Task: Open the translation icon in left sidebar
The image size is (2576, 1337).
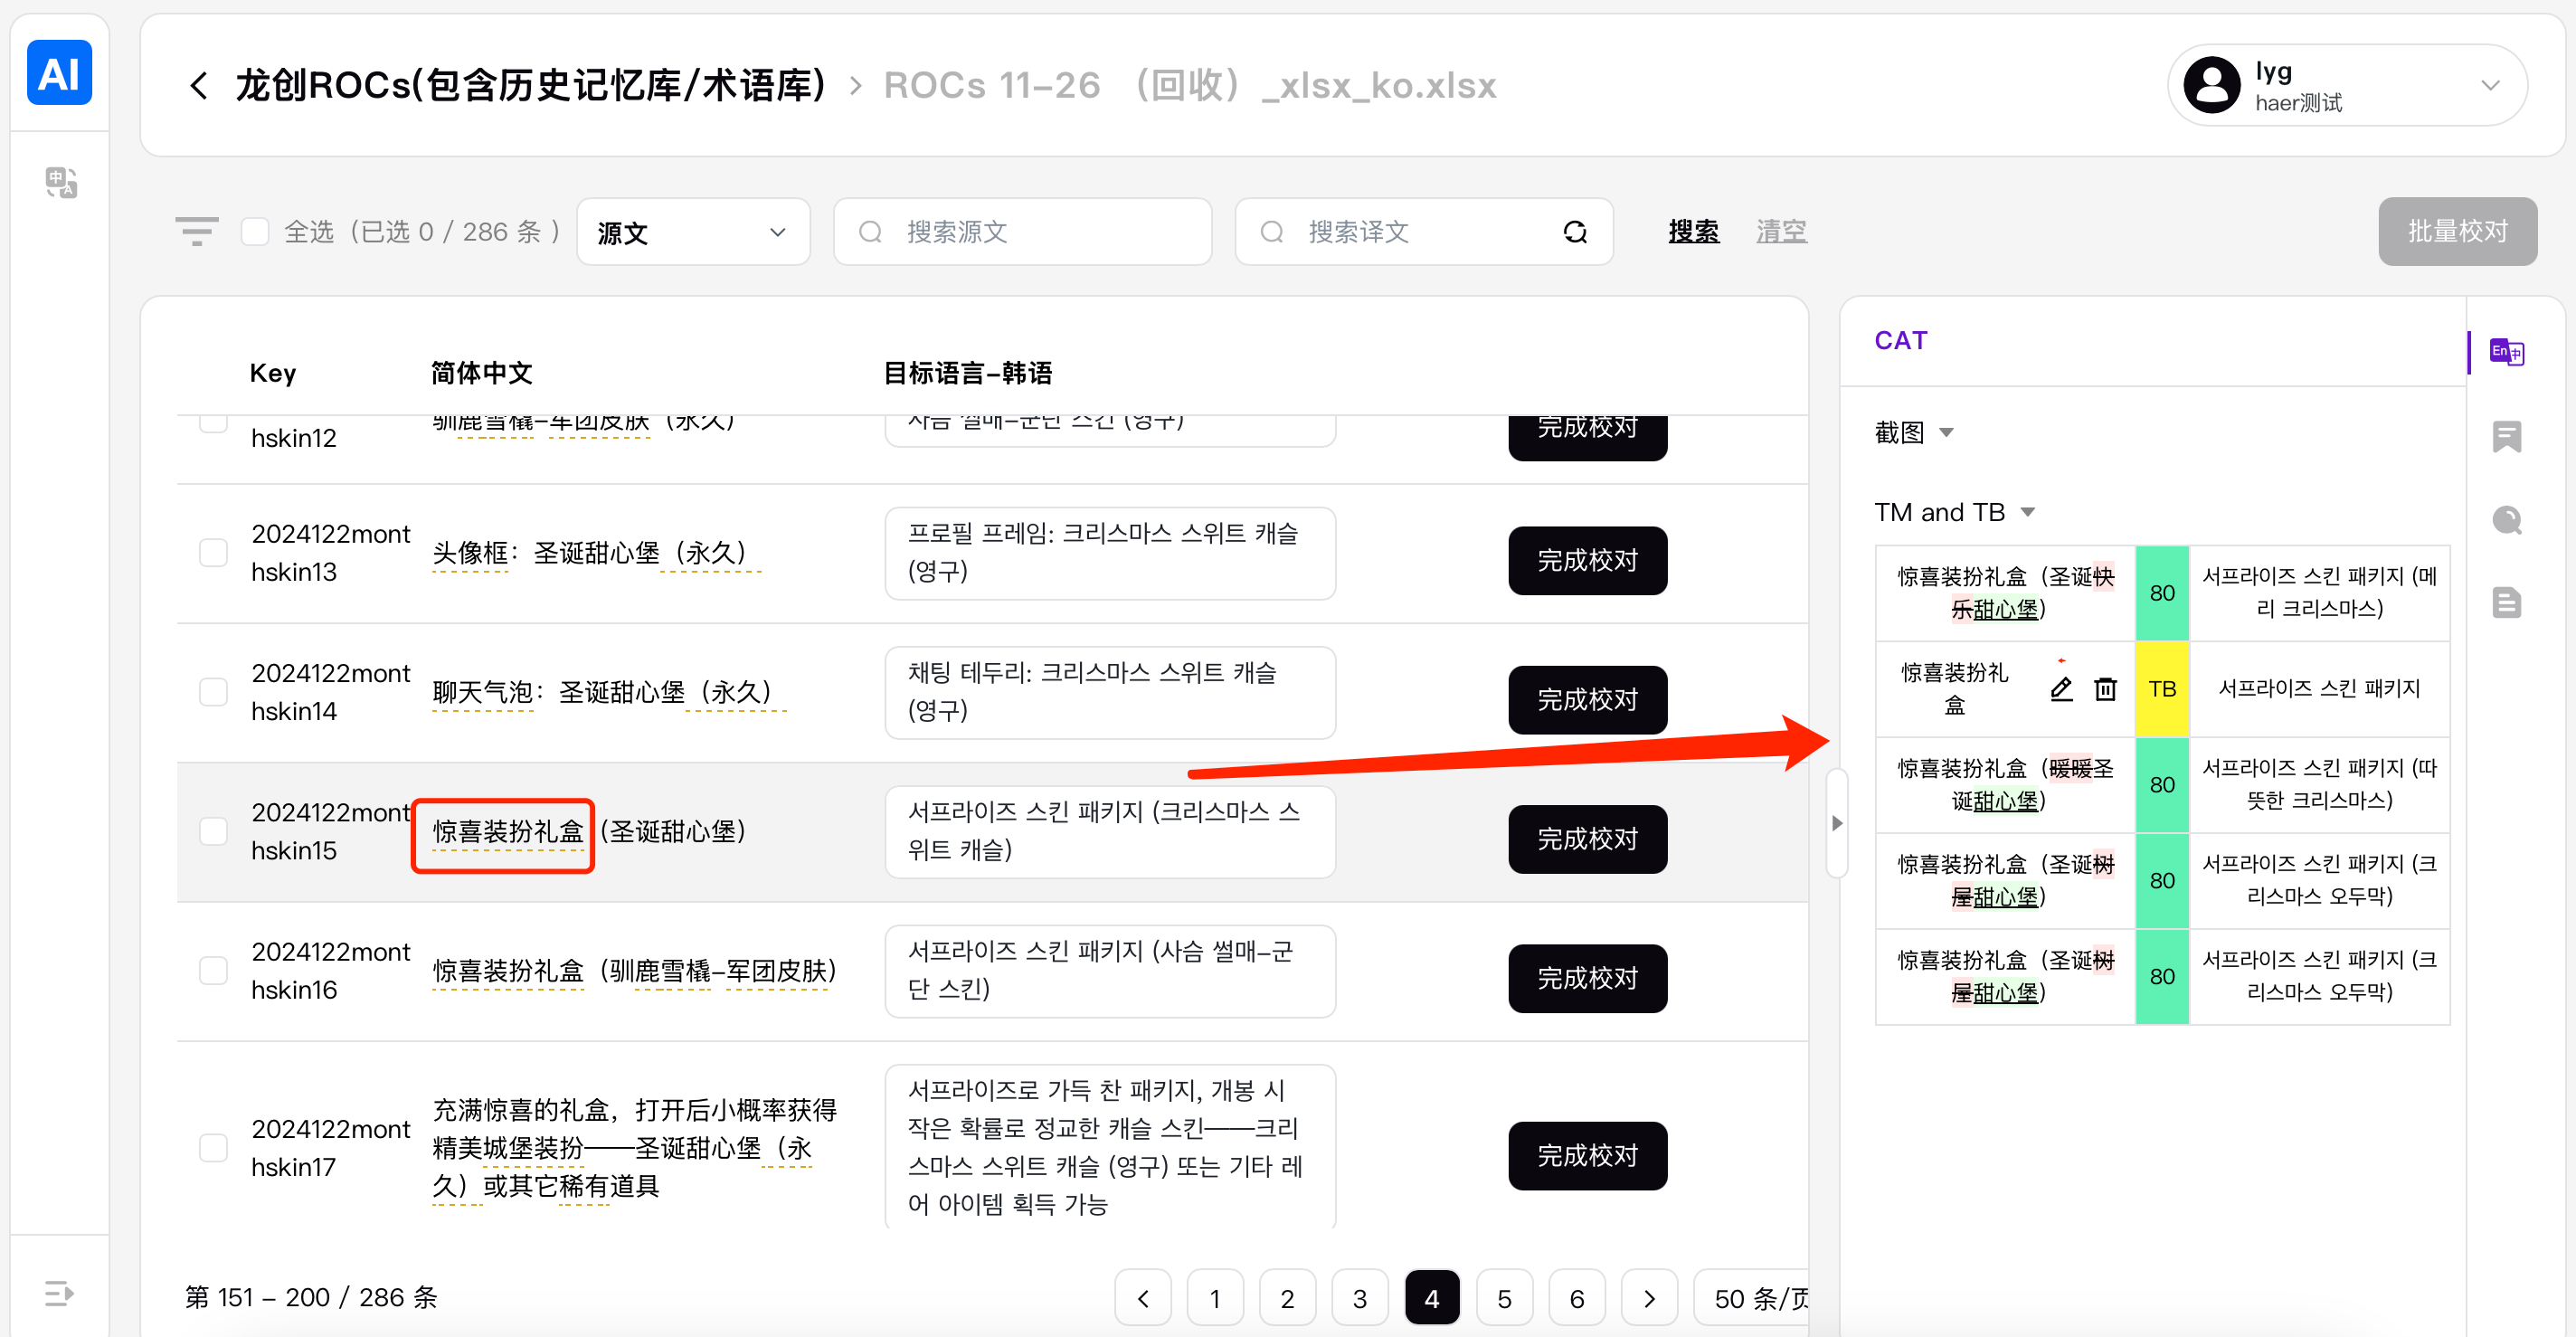Action: coord(61,182)
